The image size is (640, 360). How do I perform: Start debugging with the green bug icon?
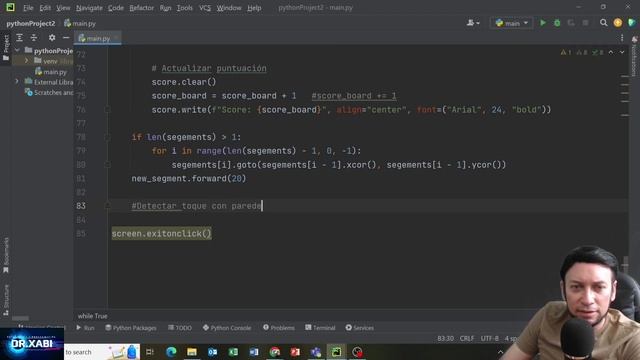(x=557, y=23)
